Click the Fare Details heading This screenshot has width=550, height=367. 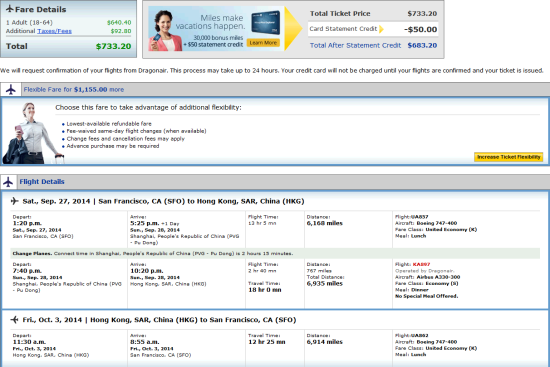pyautogui.click(x=40, y=9)
